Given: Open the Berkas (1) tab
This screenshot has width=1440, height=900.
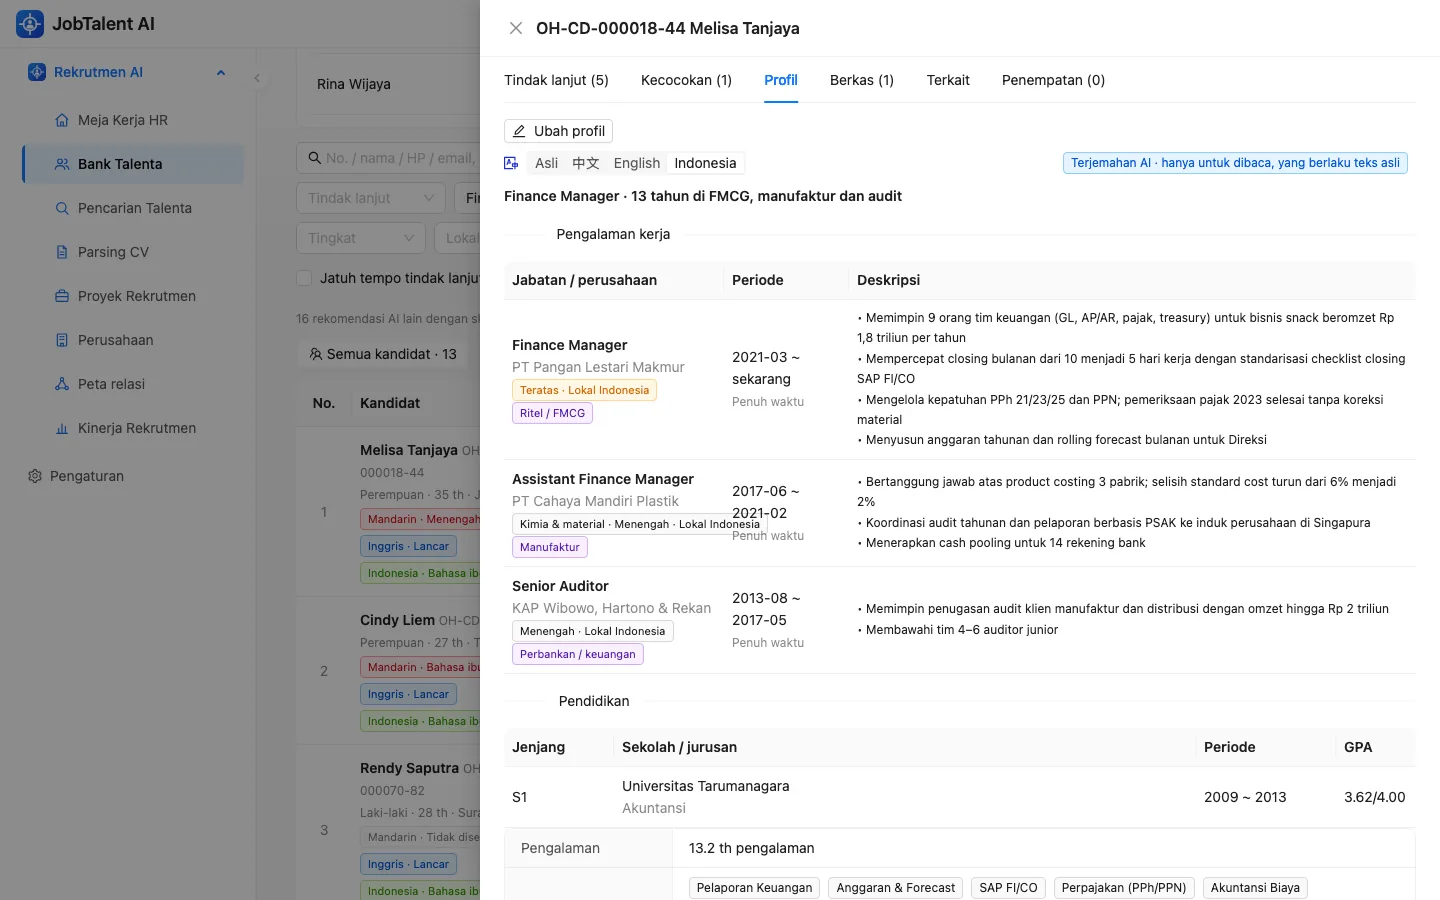Looking at the screenshot, I should 862,80.
